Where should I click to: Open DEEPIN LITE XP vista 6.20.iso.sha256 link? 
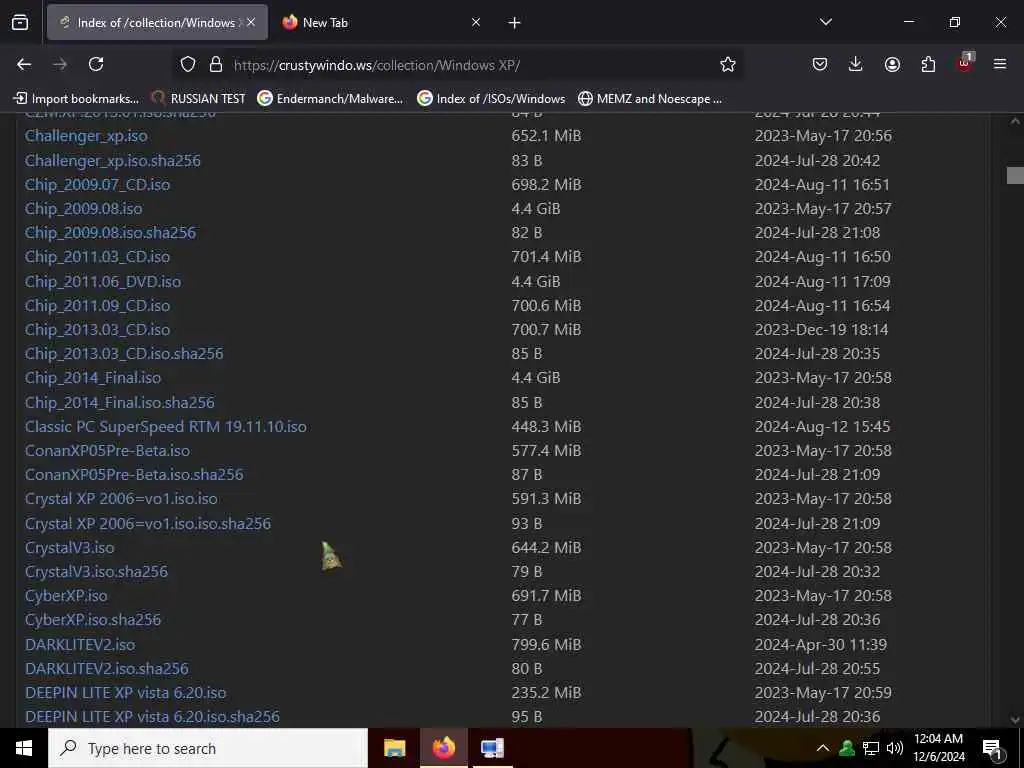(x=153, y=717)
